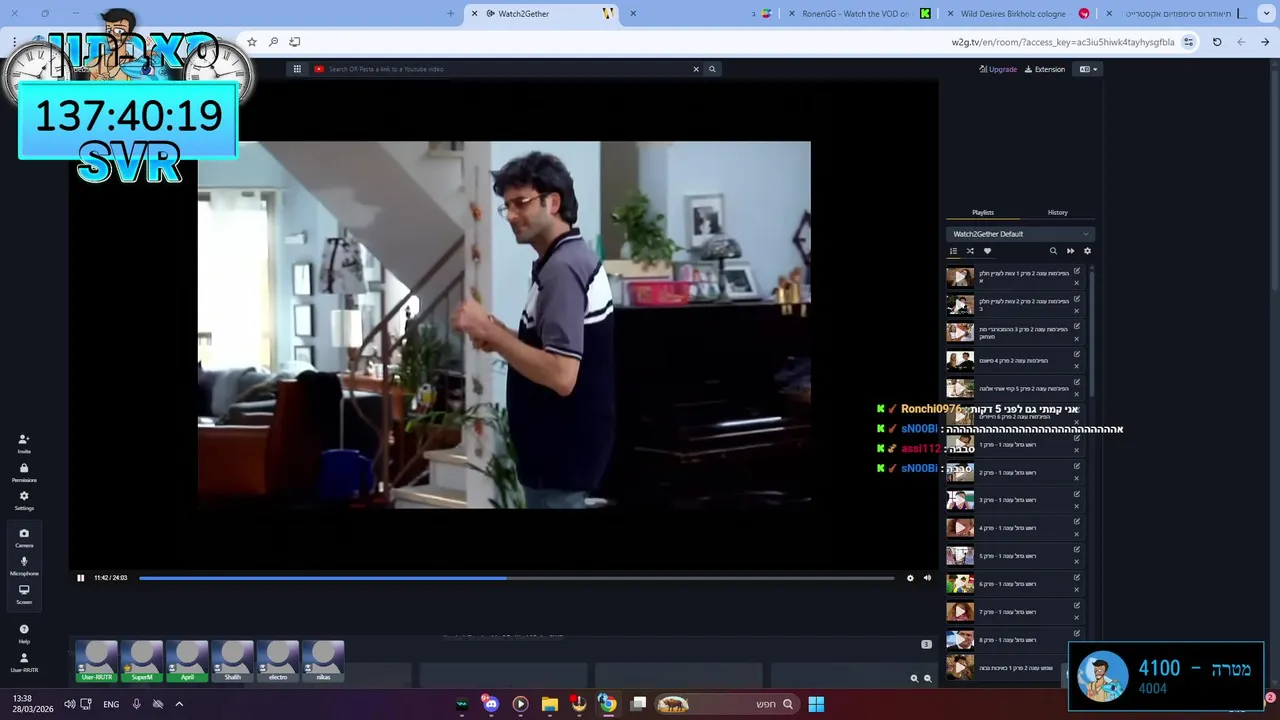Open the video player settings gear
Viewport: 1280px width, 720px height.
pyautogui.click(x=910, y=578)
